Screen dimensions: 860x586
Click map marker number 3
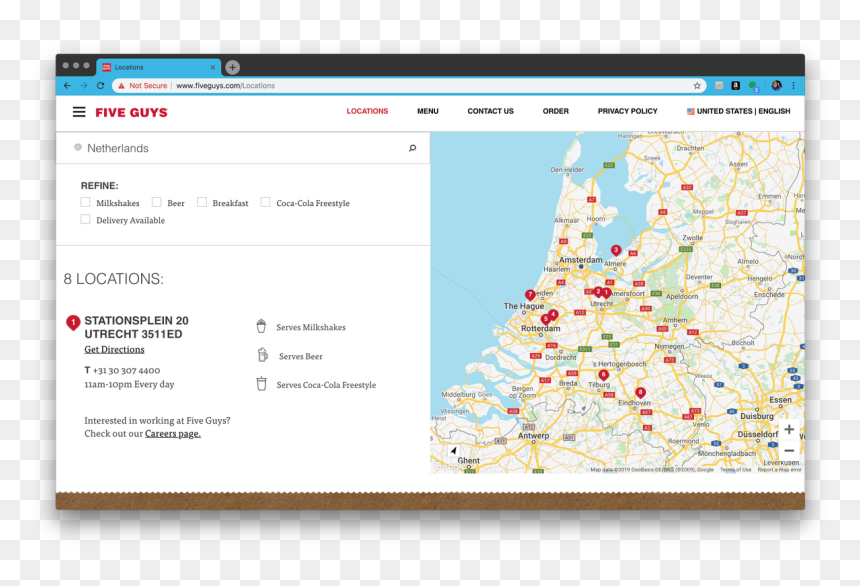616,251
